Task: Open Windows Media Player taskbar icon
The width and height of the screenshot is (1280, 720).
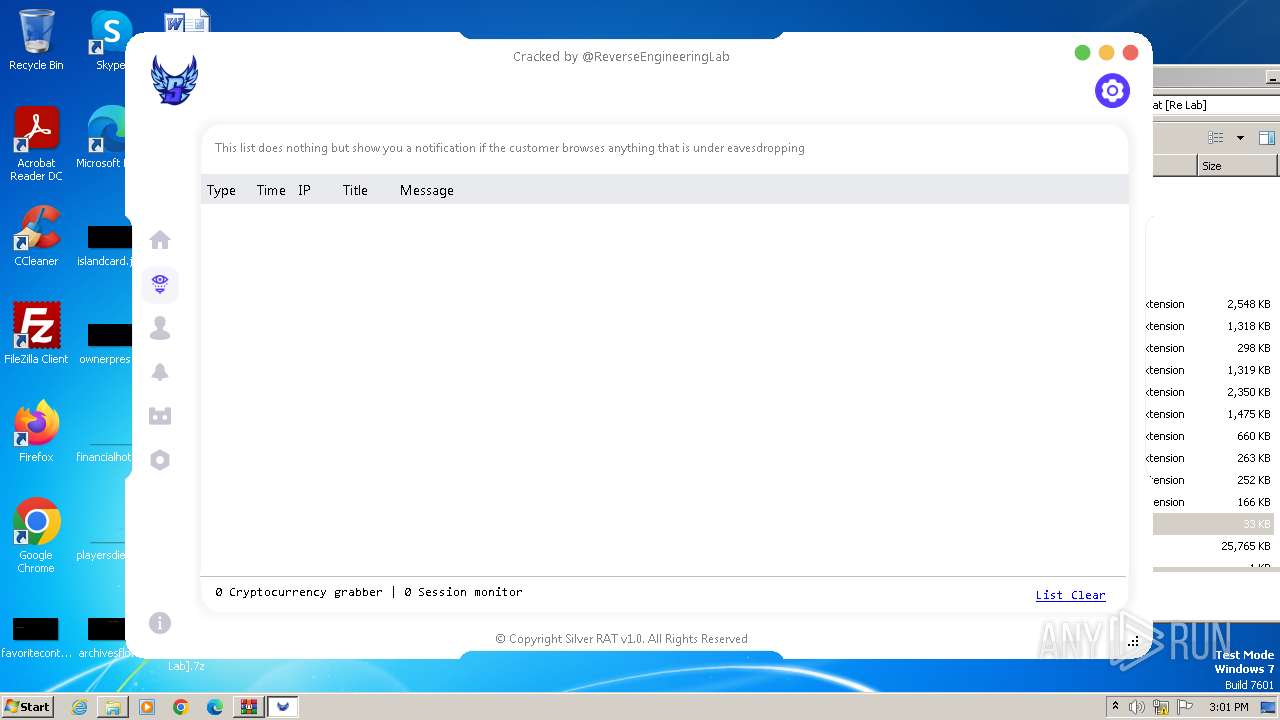Action: [147, 707]
